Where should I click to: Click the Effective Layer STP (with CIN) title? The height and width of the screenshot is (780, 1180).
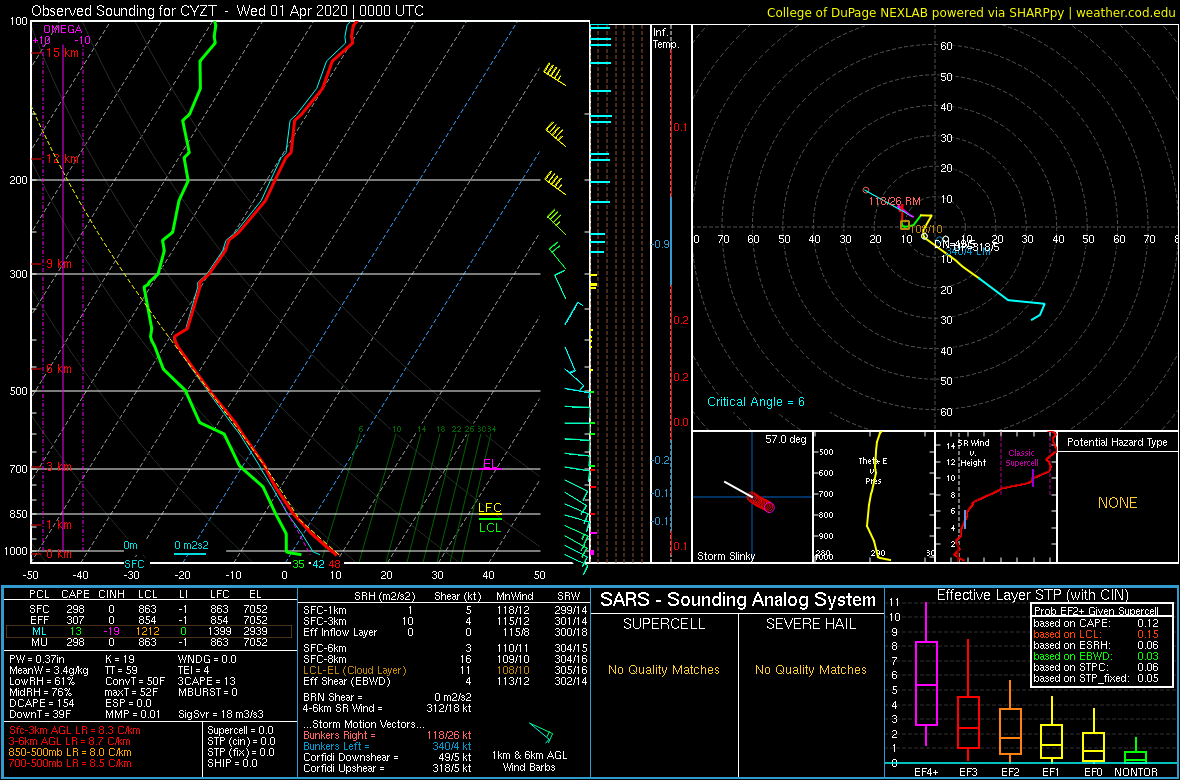(x=1032, y=595)
